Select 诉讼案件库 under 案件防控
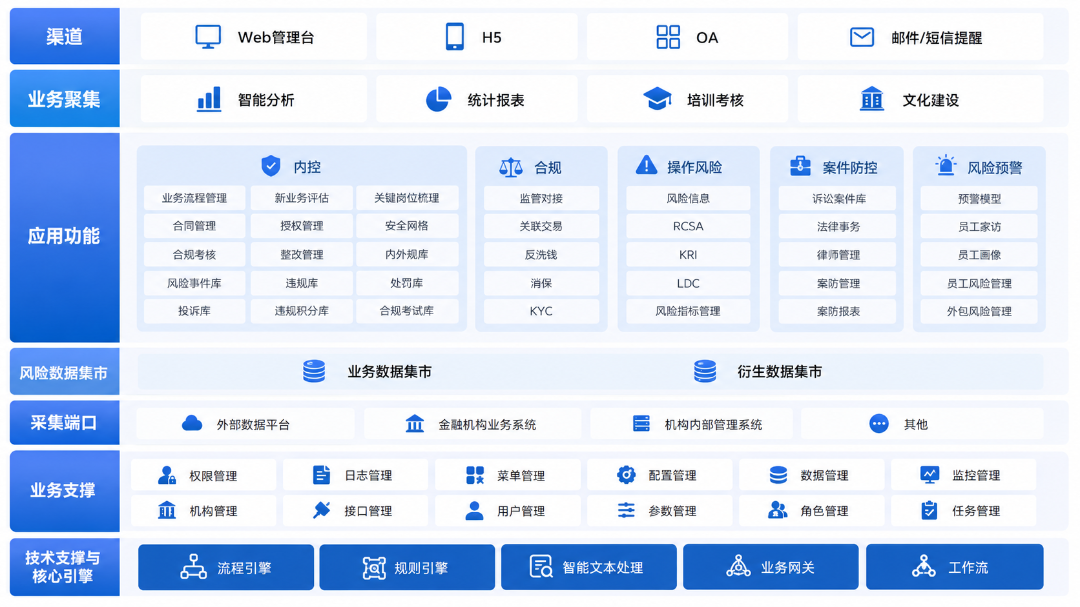The height and width of the screenshot is (607, 1080). tap(838, 198)
